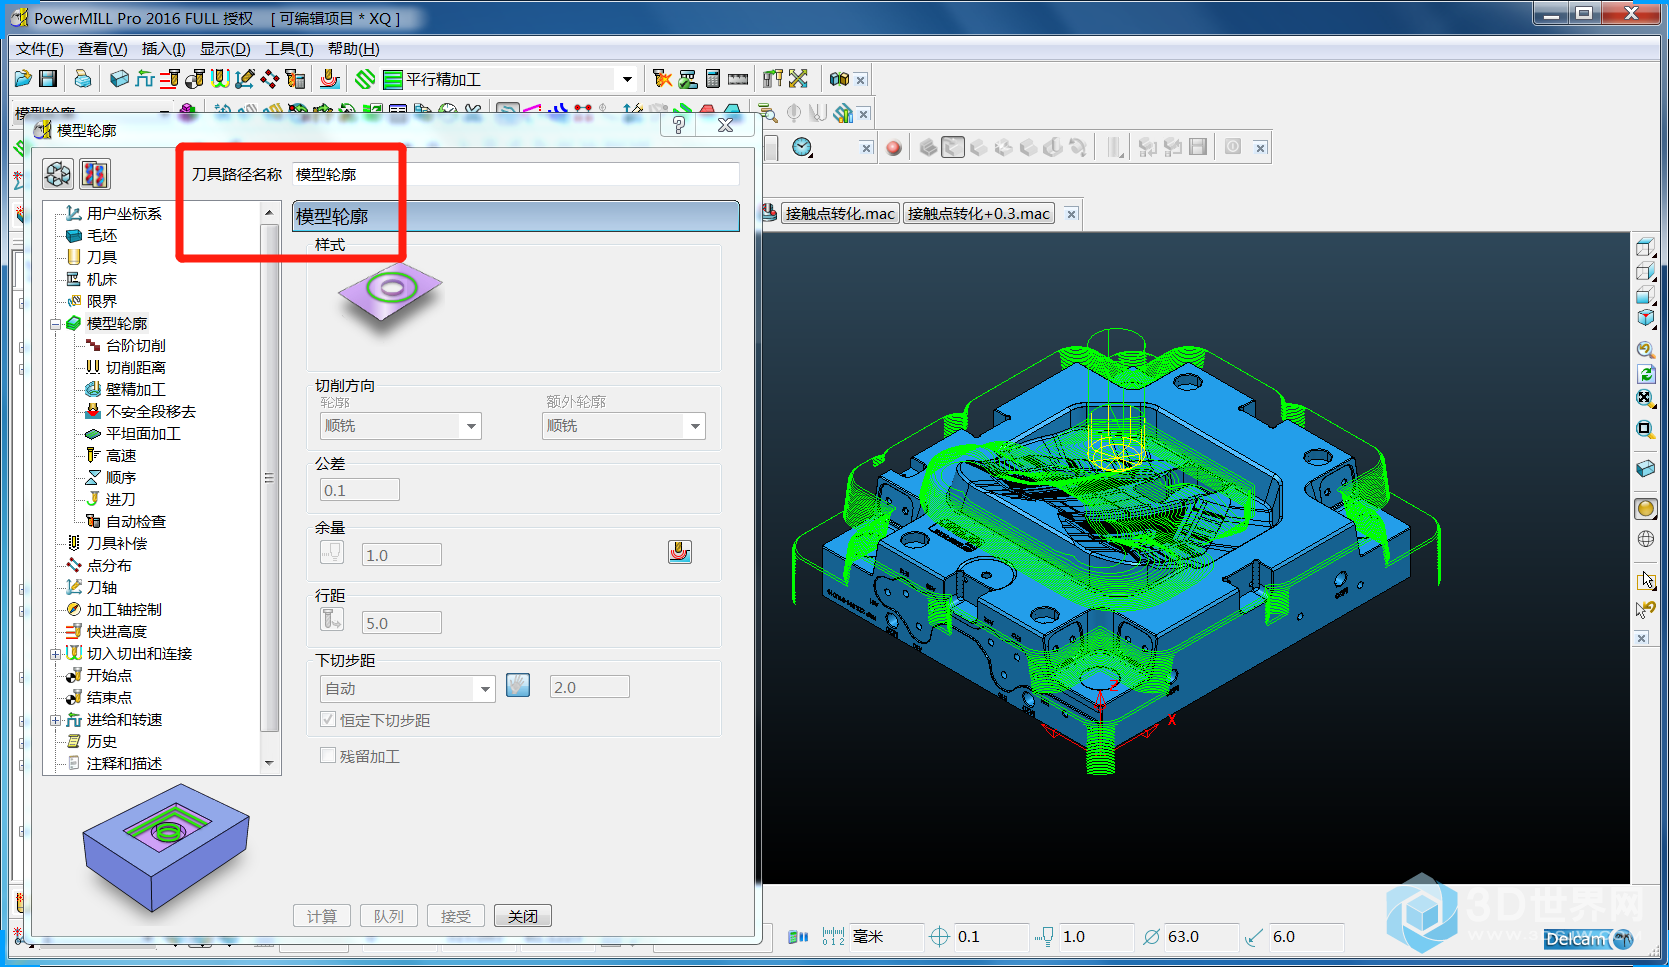Toggle wireframe globe icon in right toolbar
Viewport: 1669px width, 967px height.
1646,539
